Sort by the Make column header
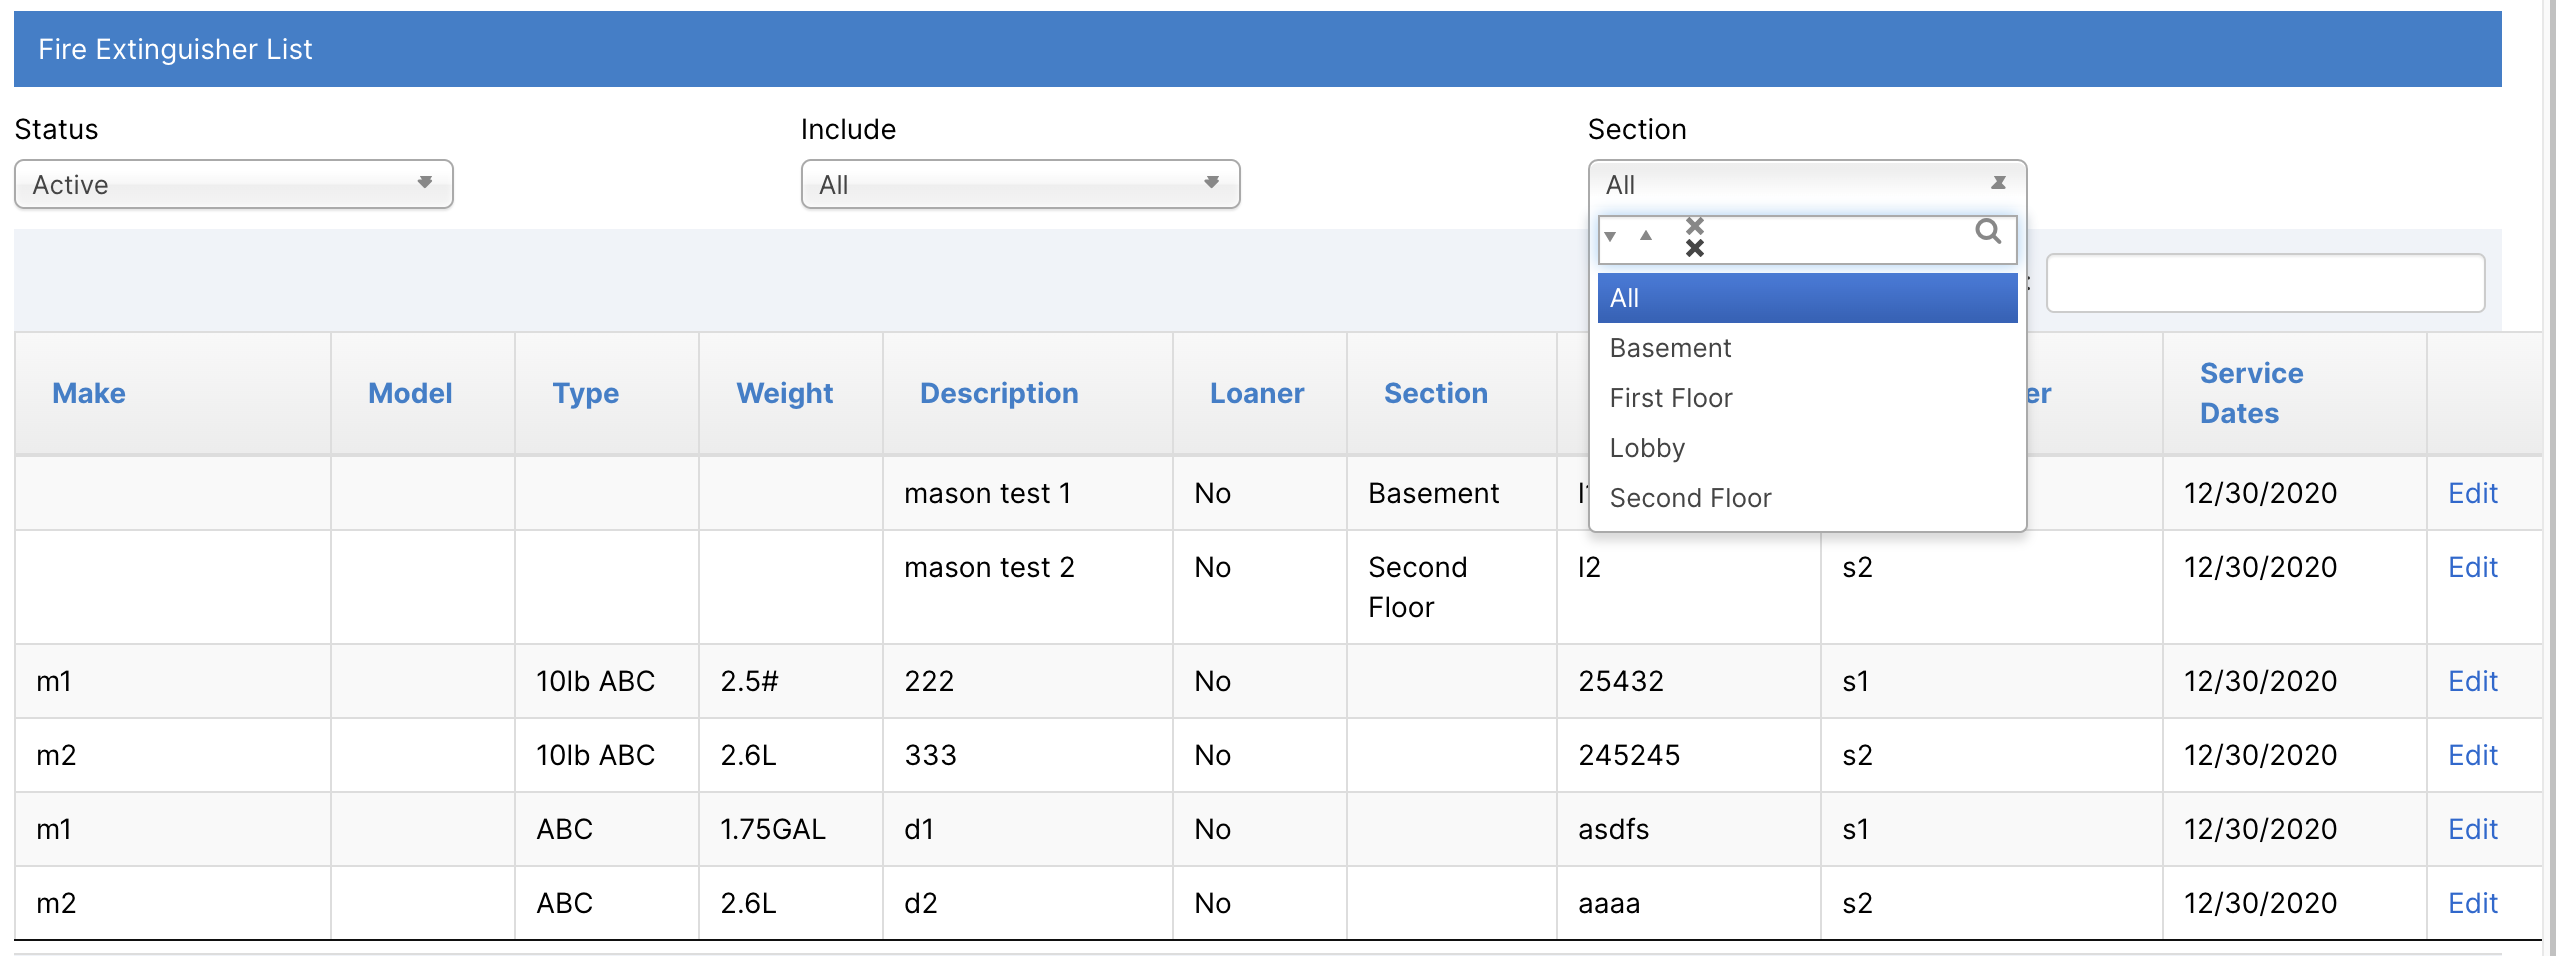This screenshot has height=956, width=2556. [x=88, y=393]
